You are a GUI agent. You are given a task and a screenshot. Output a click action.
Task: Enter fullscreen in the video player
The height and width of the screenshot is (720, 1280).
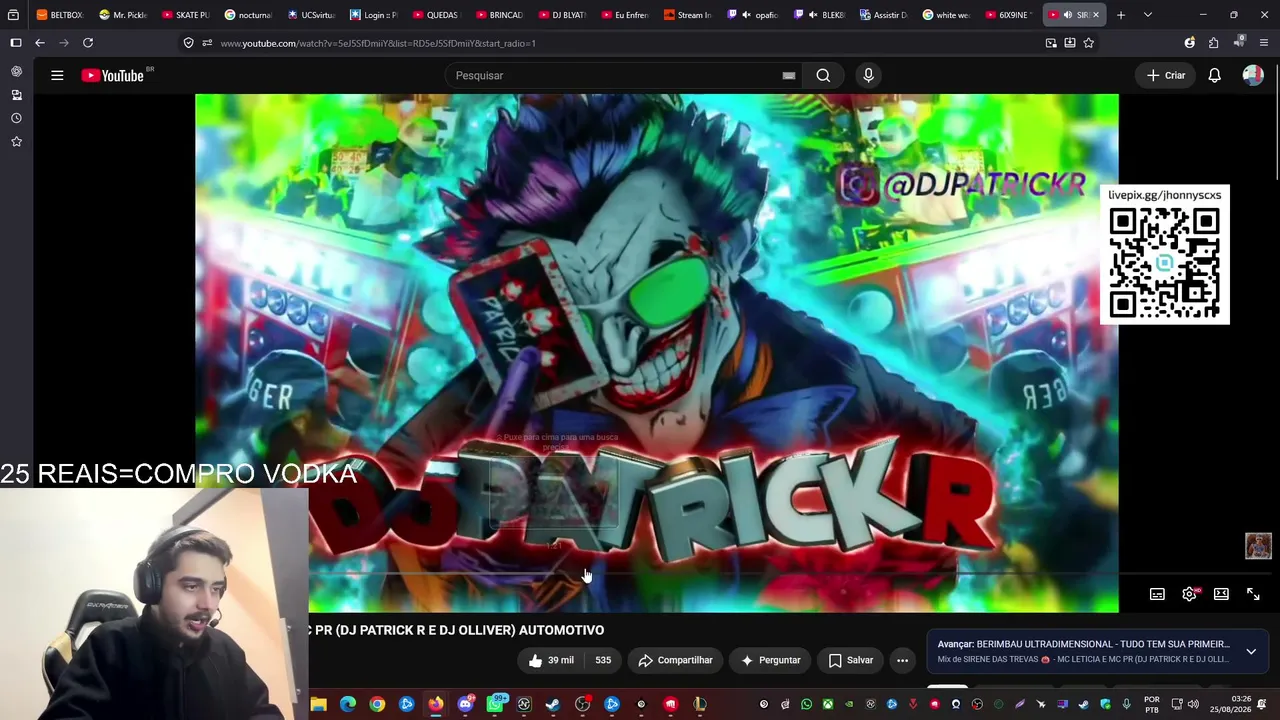point(1253,594)
